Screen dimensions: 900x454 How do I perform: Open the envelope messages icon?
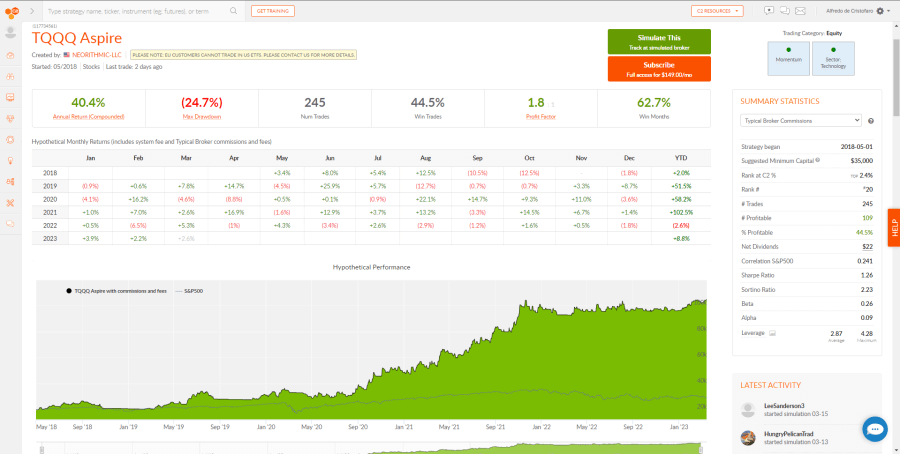tap(800, 11)
